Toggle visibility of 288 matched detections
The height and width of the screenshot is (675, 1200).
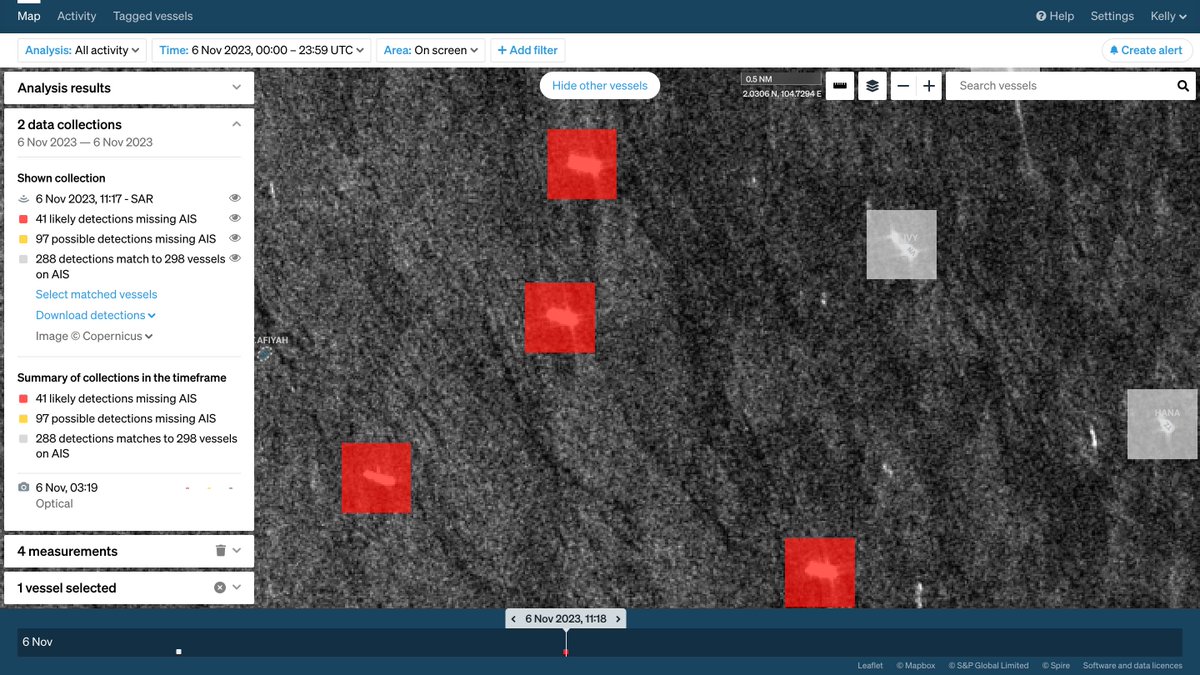tap(235, 258)
